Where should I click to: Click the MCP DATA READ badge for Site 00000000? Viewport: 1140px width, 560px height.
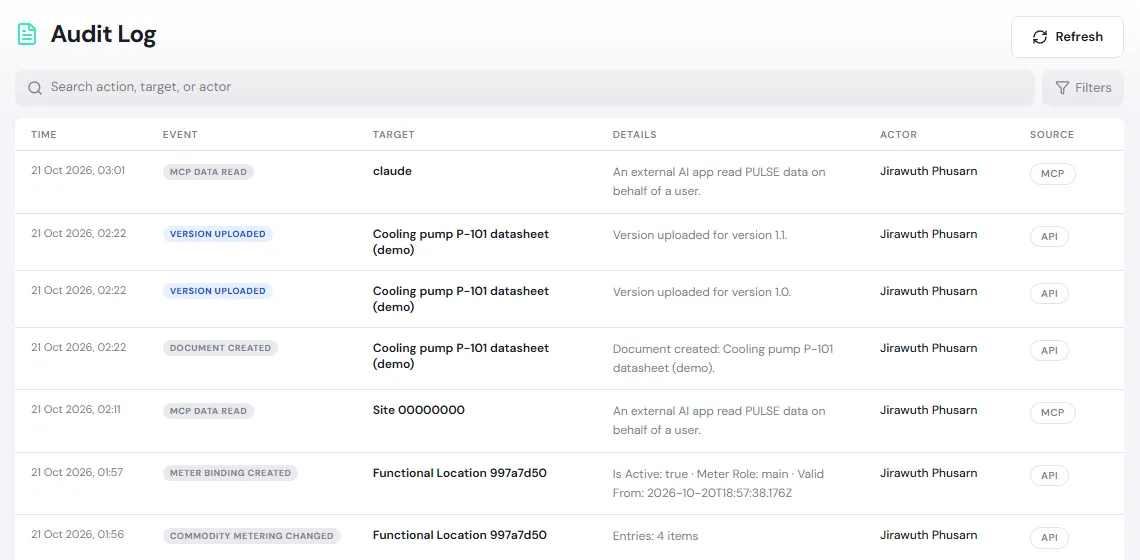[208, 411]
